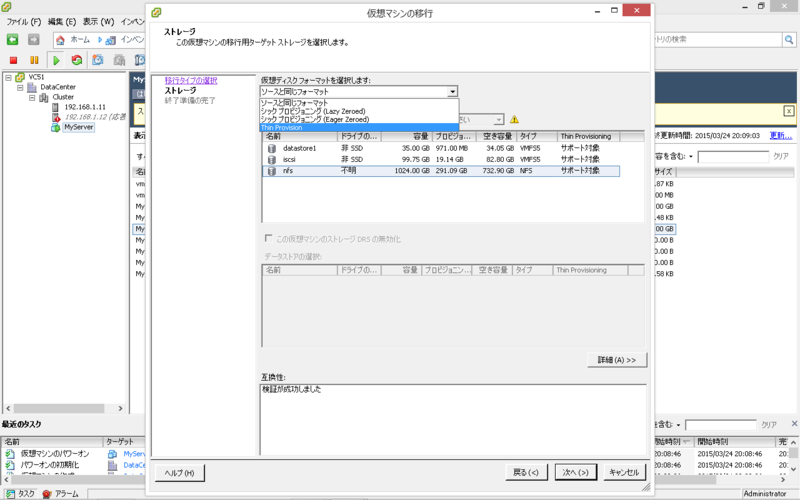Collapse the DataCenter tree node
The height and width of the screenshot is (500, 800).
tap(20, 87)
